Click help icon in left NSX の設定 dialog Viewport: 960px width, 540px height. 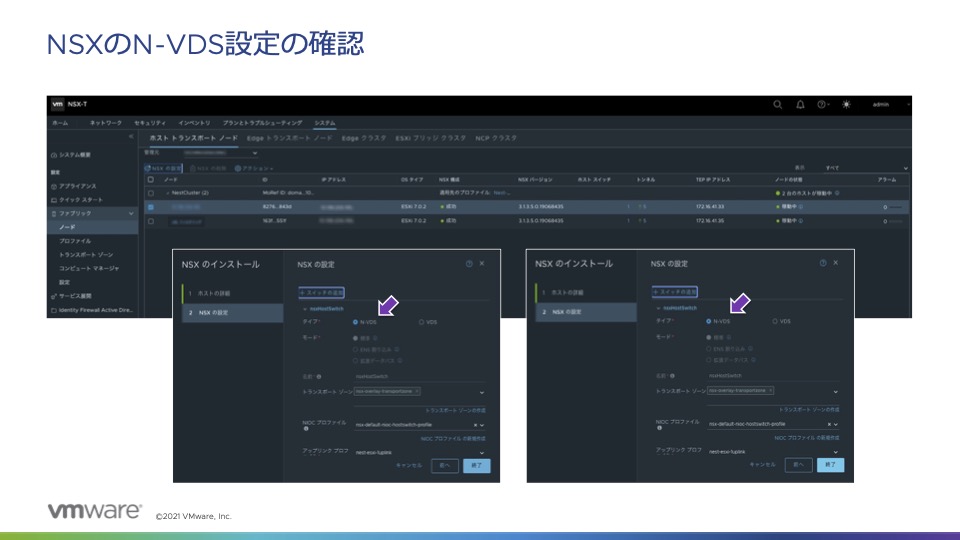pyautogui.click(x=469, y=264)
